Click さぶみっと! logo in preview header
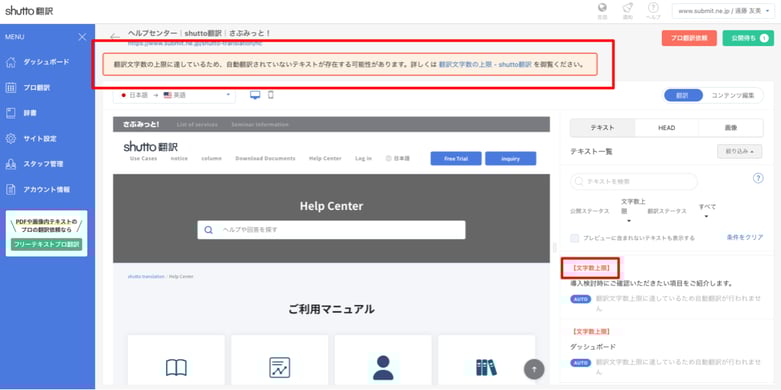Image resolution: width=781 pixels, height=390 pixels. (141, 124)
